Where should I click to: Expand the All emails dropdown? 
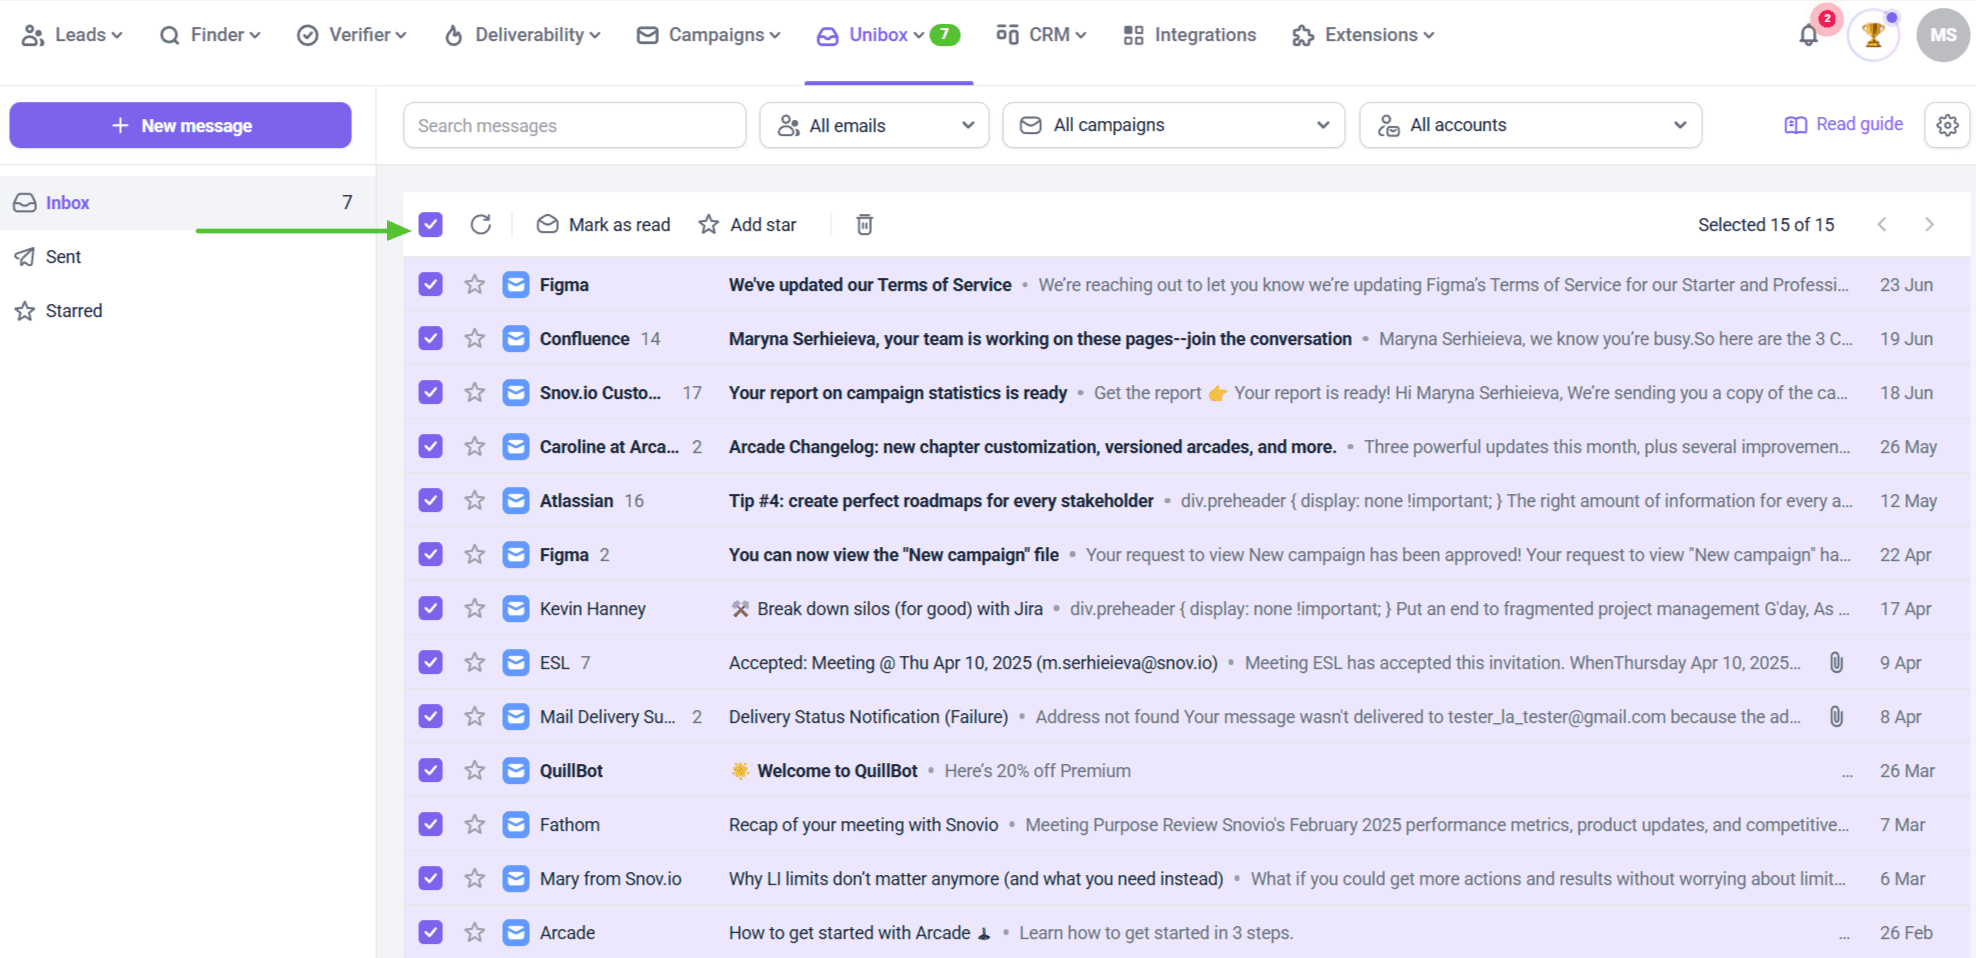pos(874,125)
